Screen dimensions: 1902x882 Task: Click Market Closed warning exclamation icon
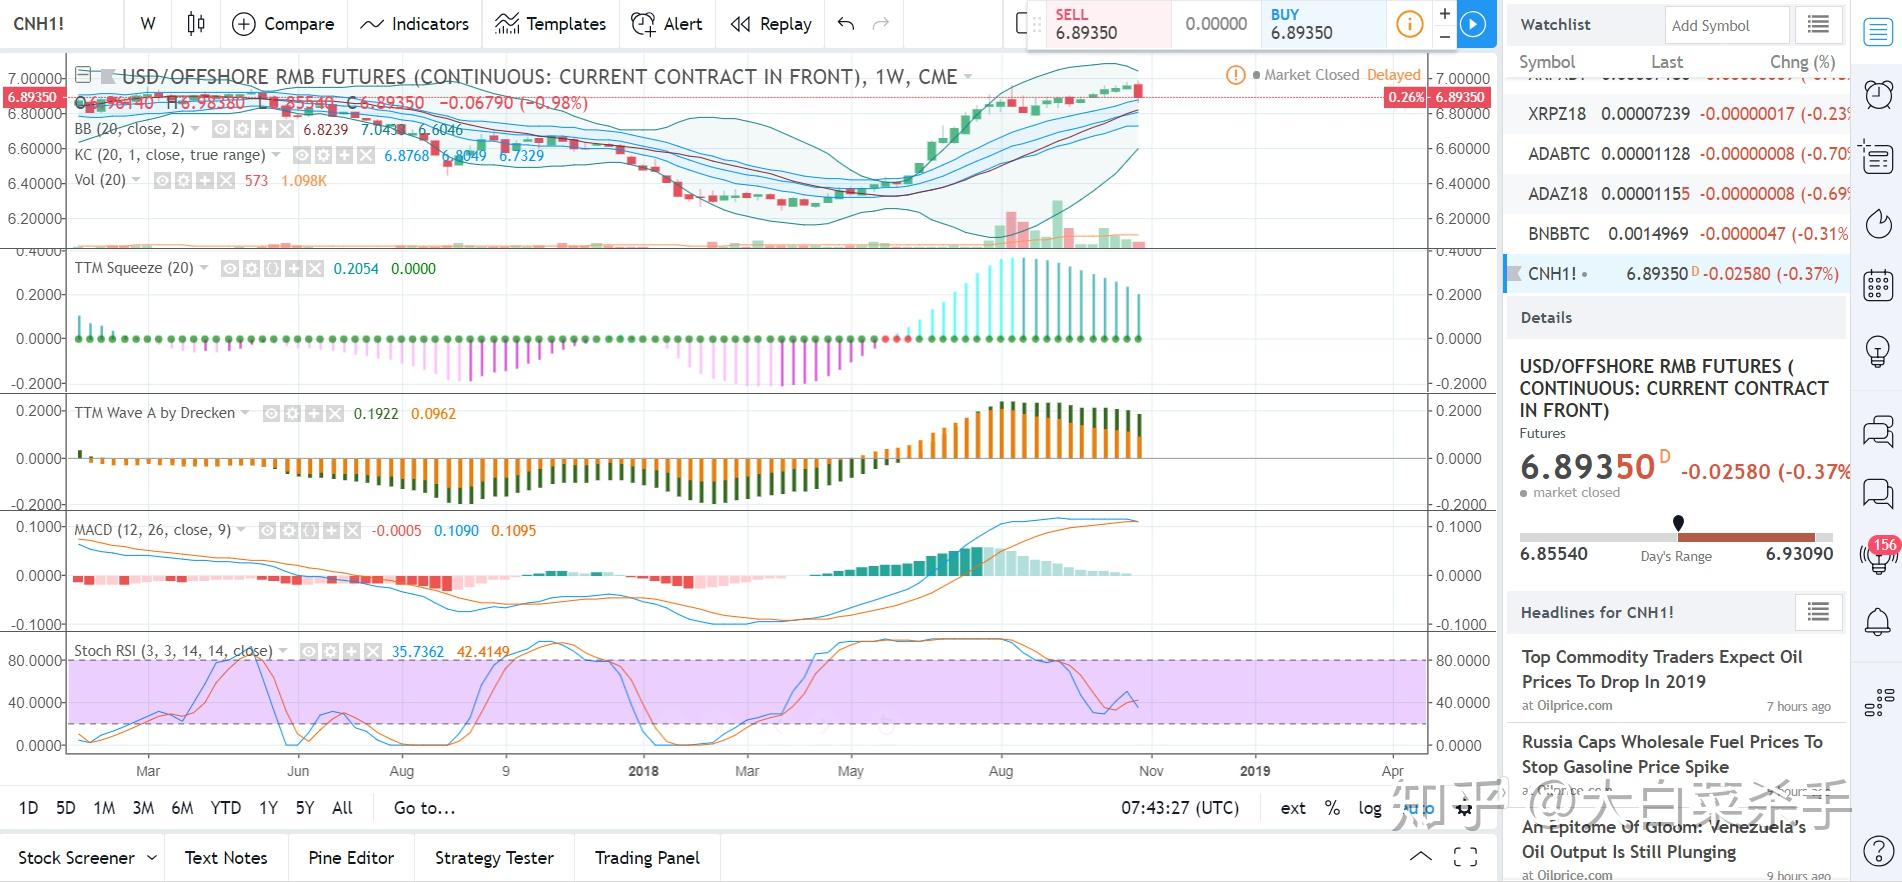[1235, 75]
